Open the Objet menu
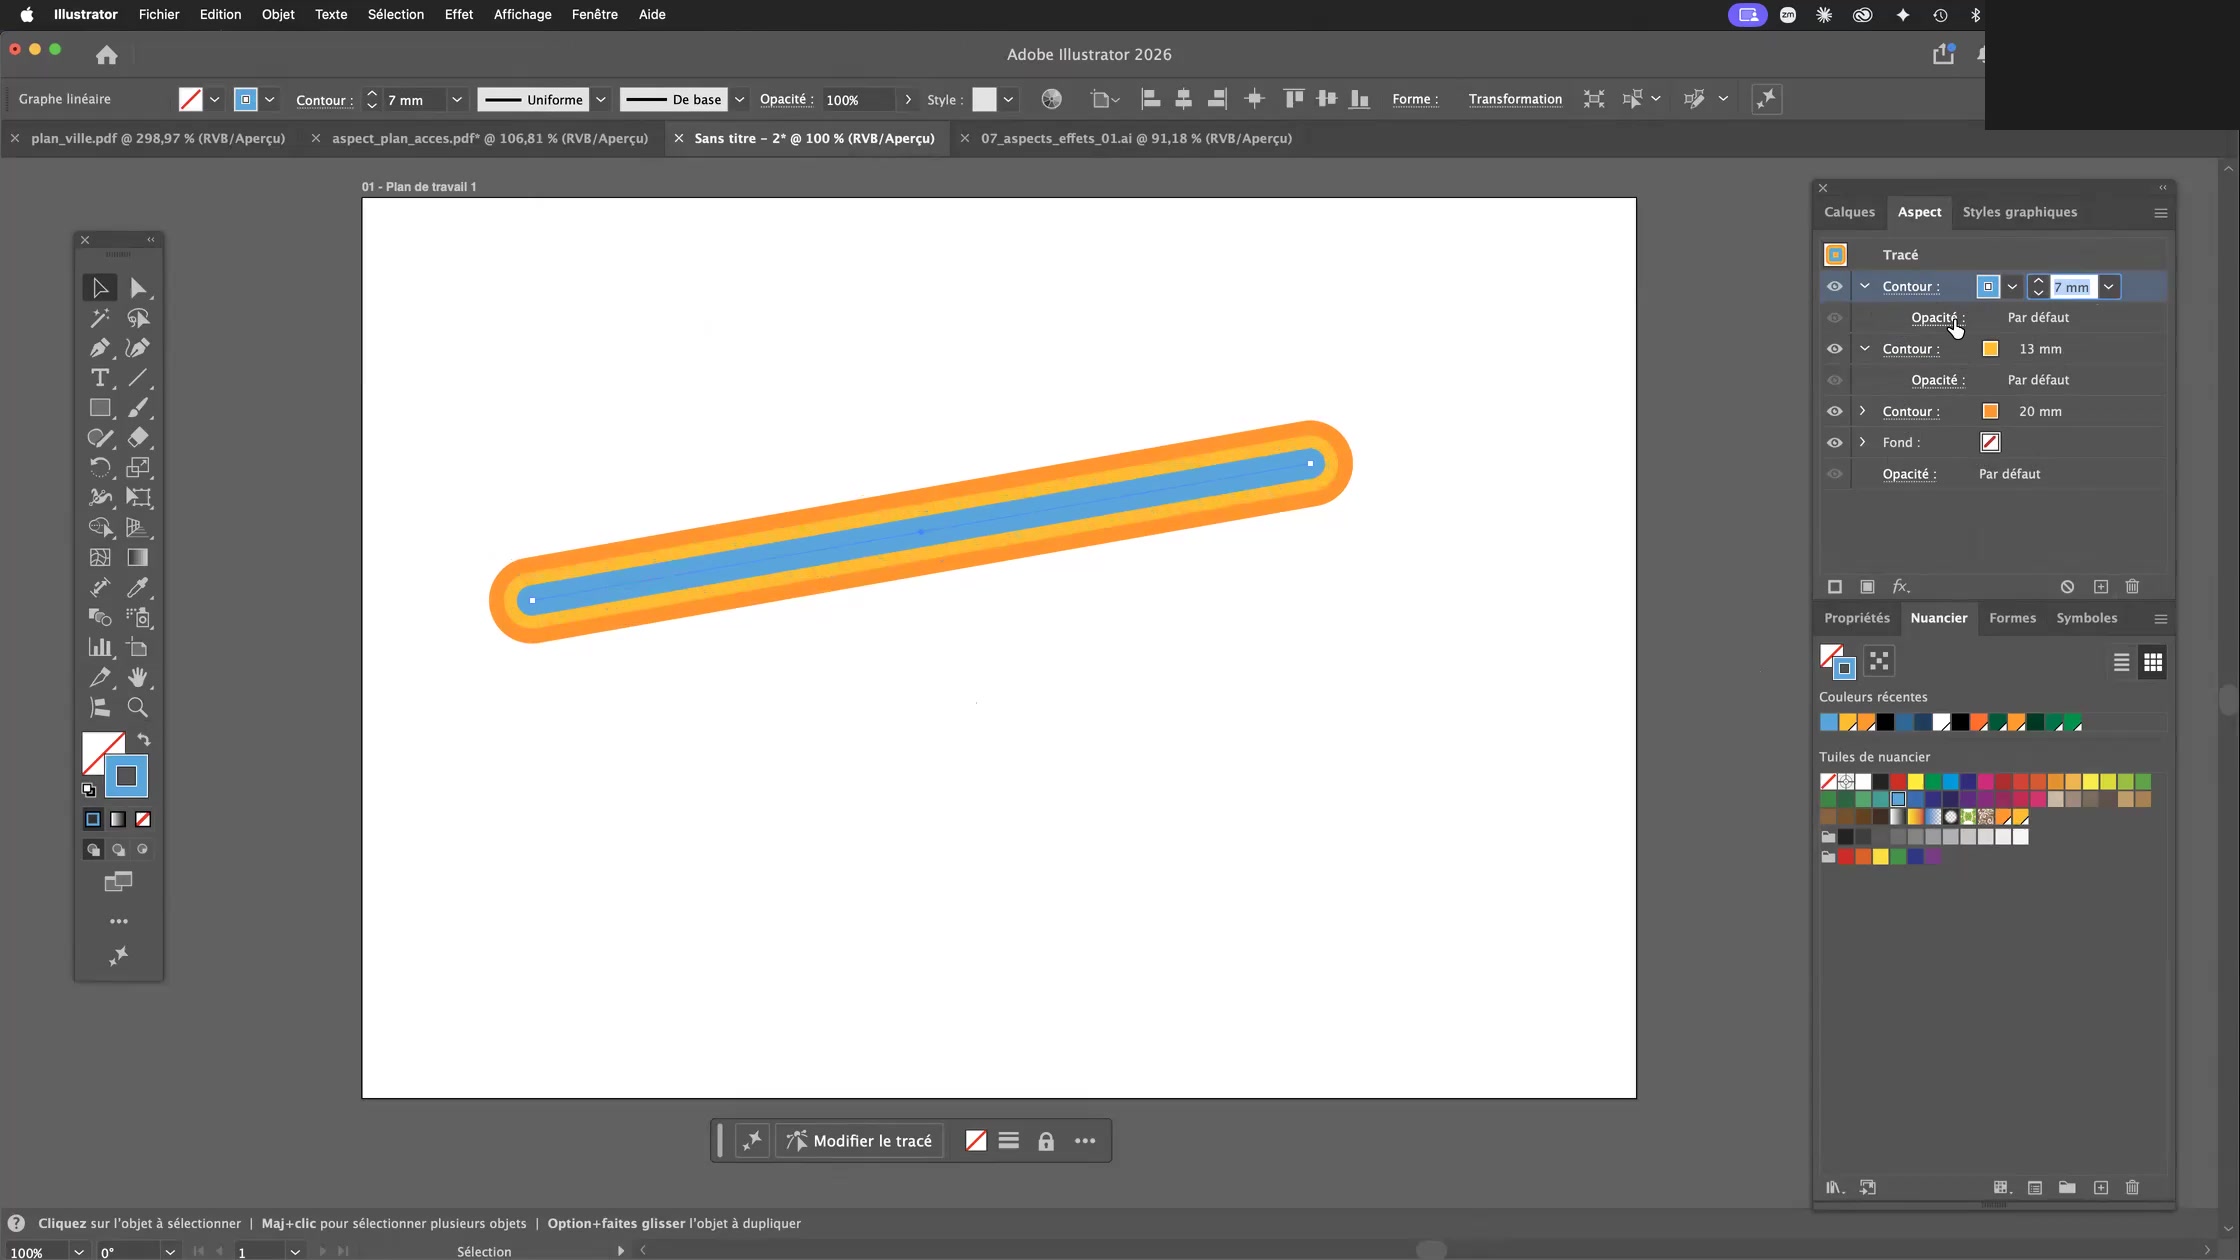This screenshot has width=2240, height=1260. 278,14
